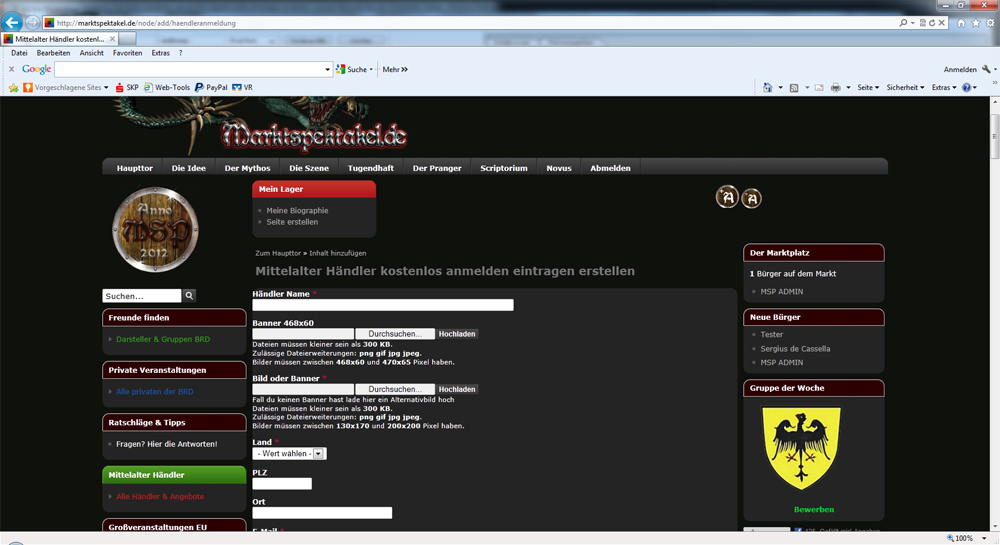
Task: Click the browser back arrow button
Action: (x=14, y=21)
